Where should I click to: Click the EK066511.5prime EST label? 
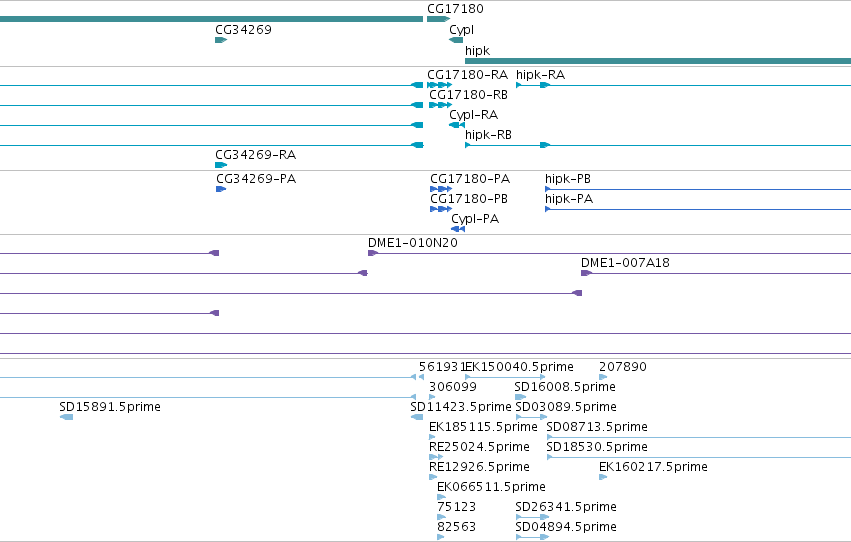click(x=491, y=488)
